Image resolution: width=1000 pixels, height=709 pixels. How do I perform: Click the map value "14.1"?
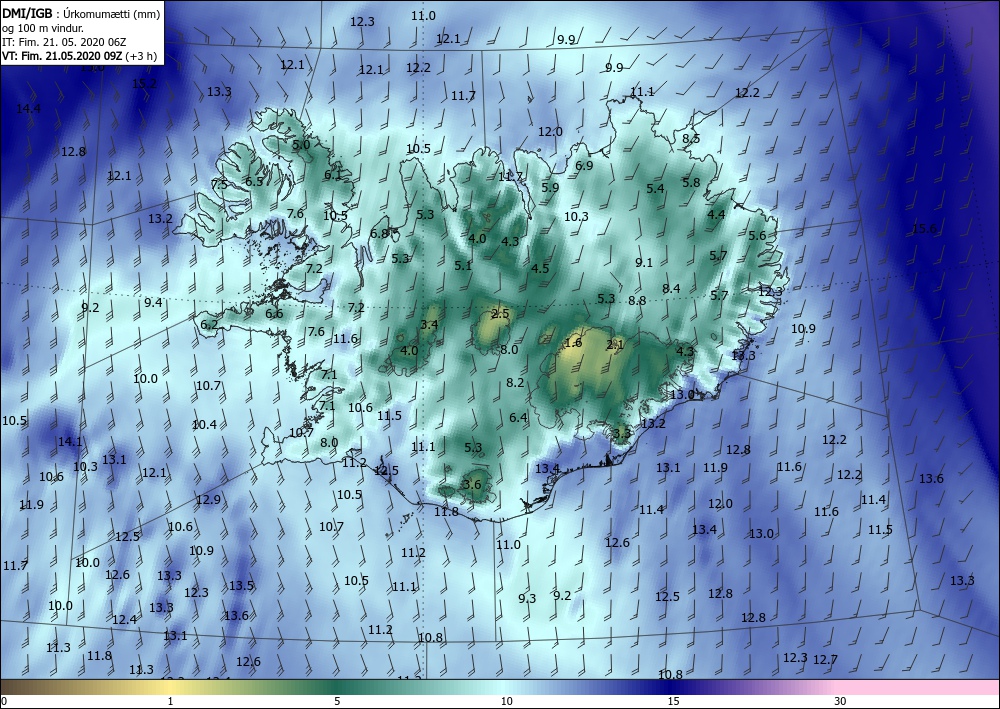70,442
